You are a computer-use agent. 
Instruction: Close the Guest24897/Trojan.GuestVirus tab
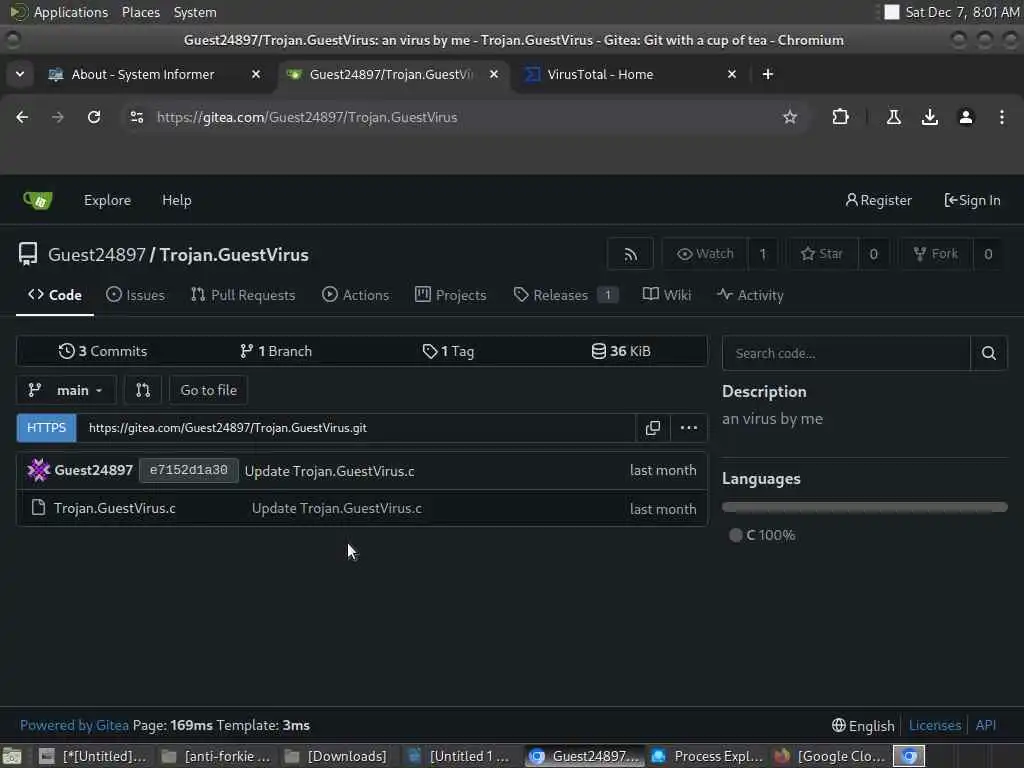(494, 74)
